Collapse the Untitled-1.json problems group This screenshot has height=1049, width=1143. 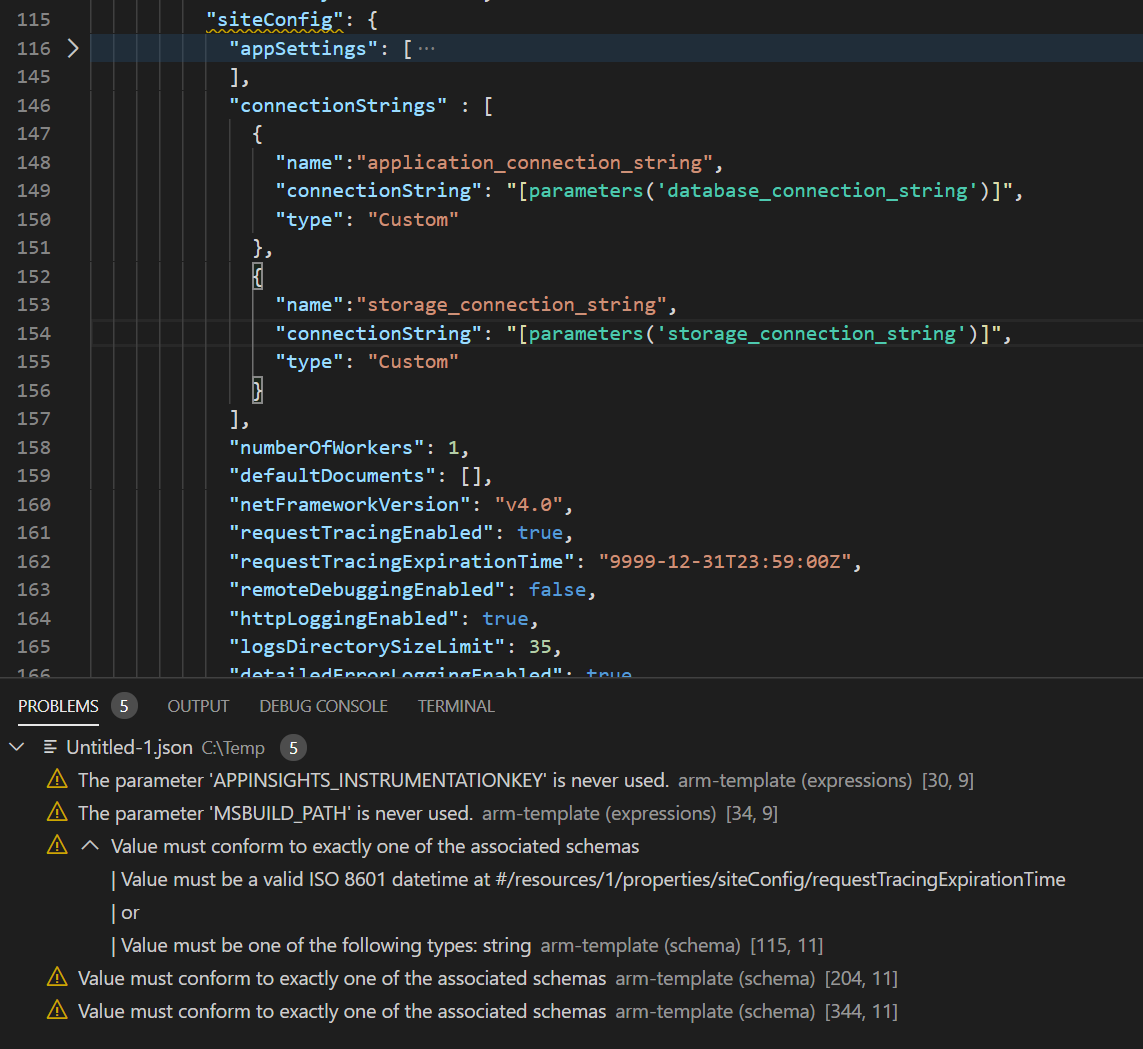pos(16,746)
